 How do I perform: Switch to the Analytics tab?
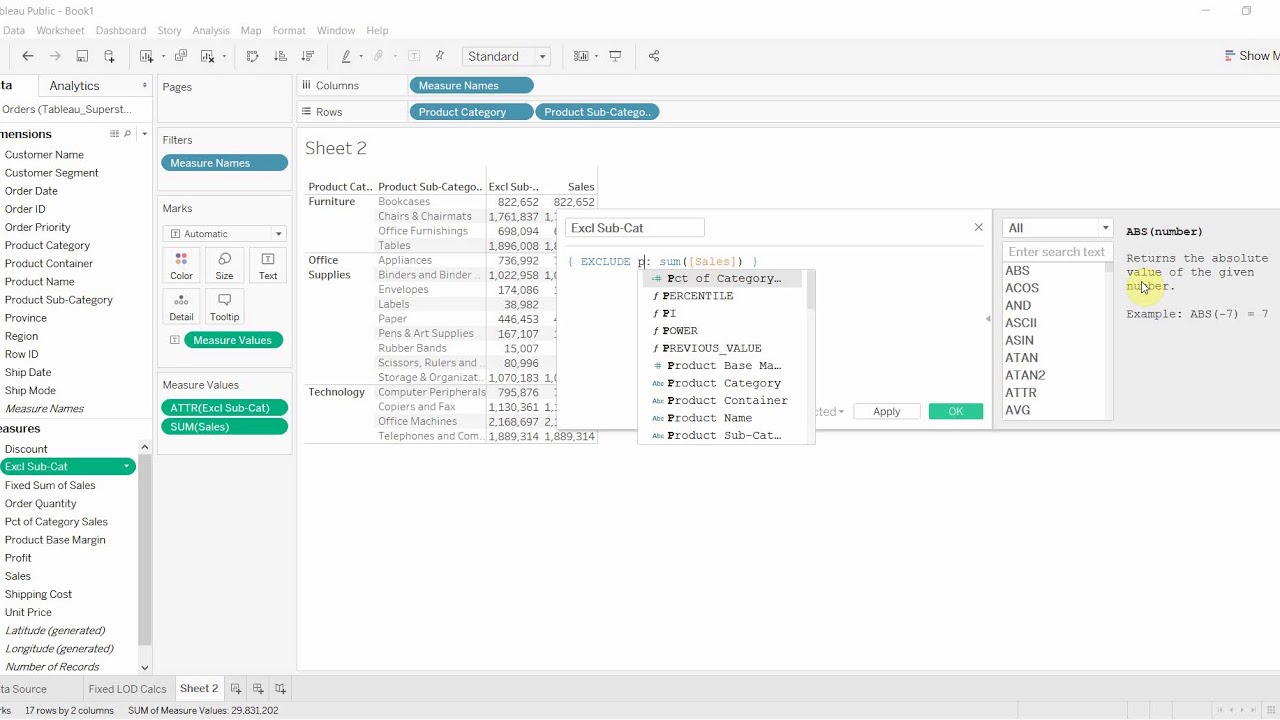pos(74,86)
